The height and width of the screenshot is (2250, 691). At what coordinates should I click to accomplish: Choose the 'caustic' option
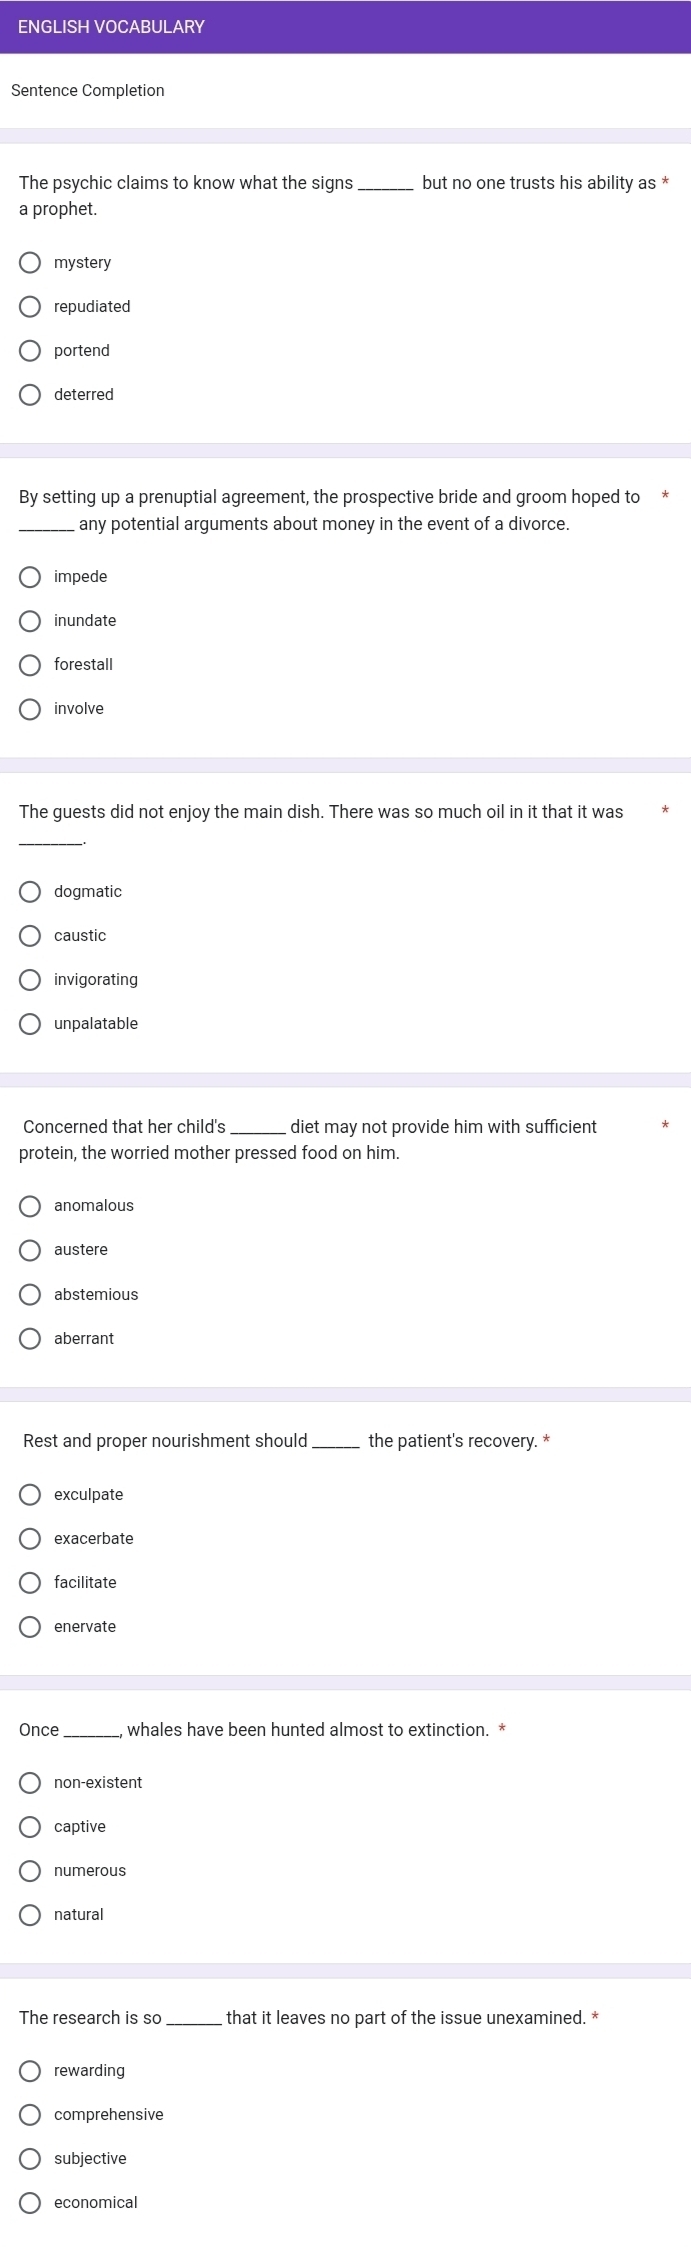[x=31, y=936]
